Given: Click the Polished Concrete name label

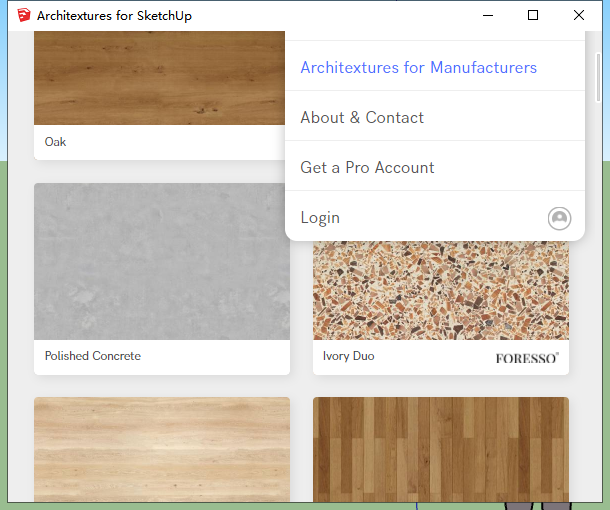Looking at the screenshot, I should point(92,356).
